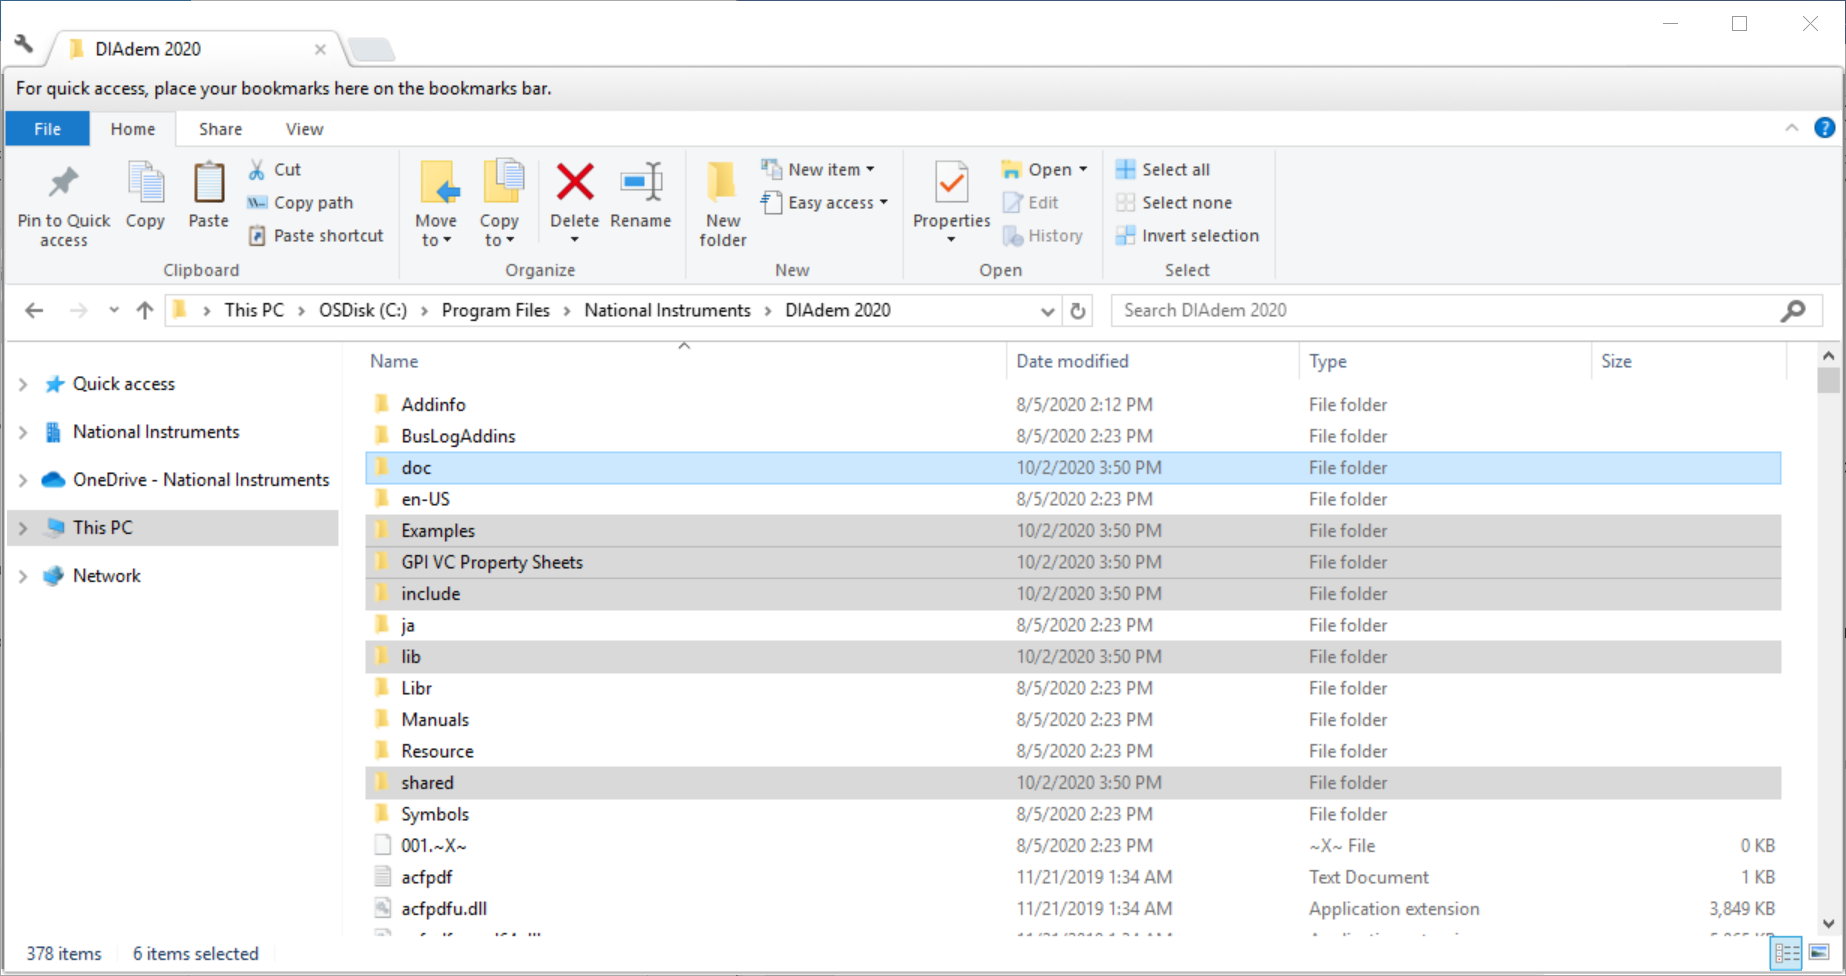The height and width of the screenshot is (976, 1846).
Task: Refresh the current folder view
Action: (1078, 311)
